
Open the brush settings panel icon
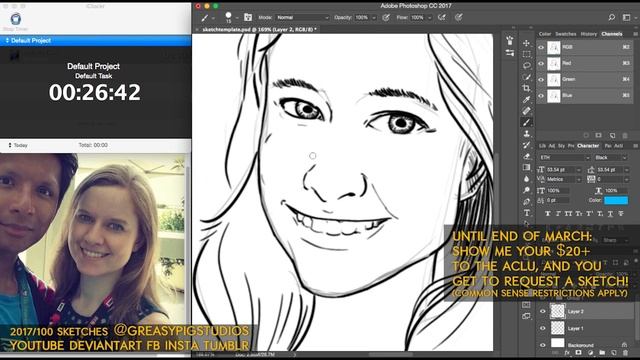510,41
